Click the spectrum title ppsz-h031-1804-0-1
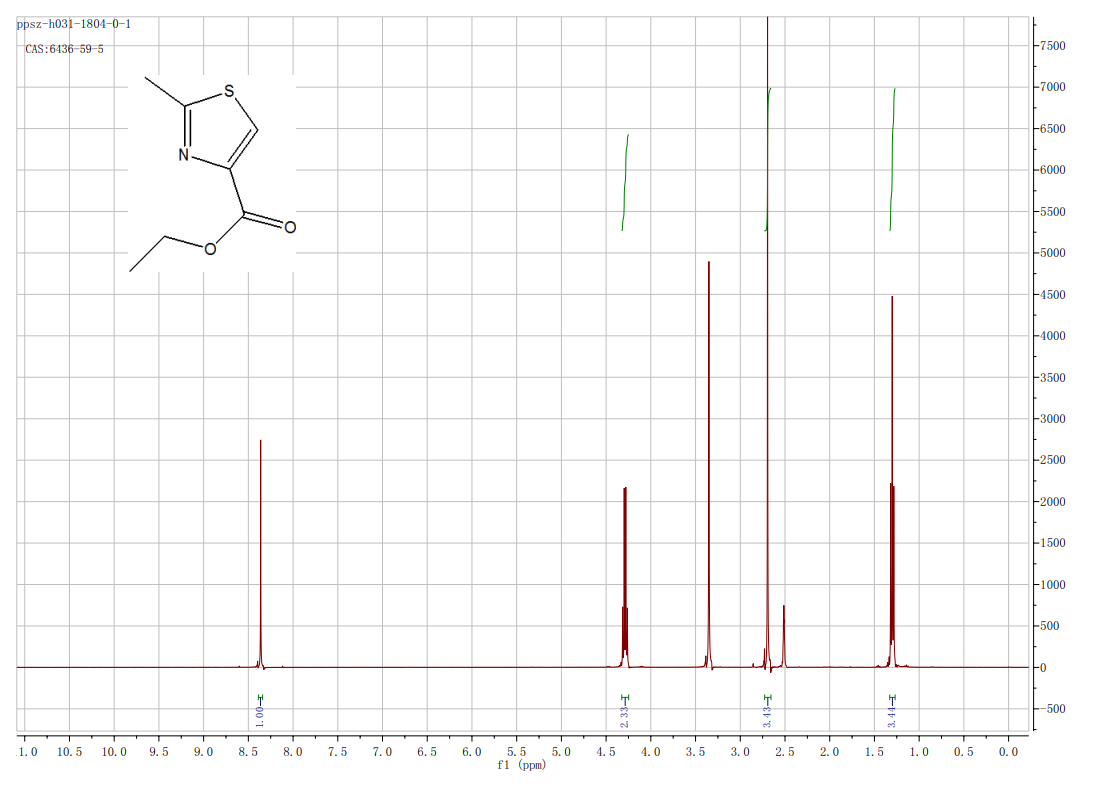Screen dimensions: 1115x789 [x=74, y=23]
